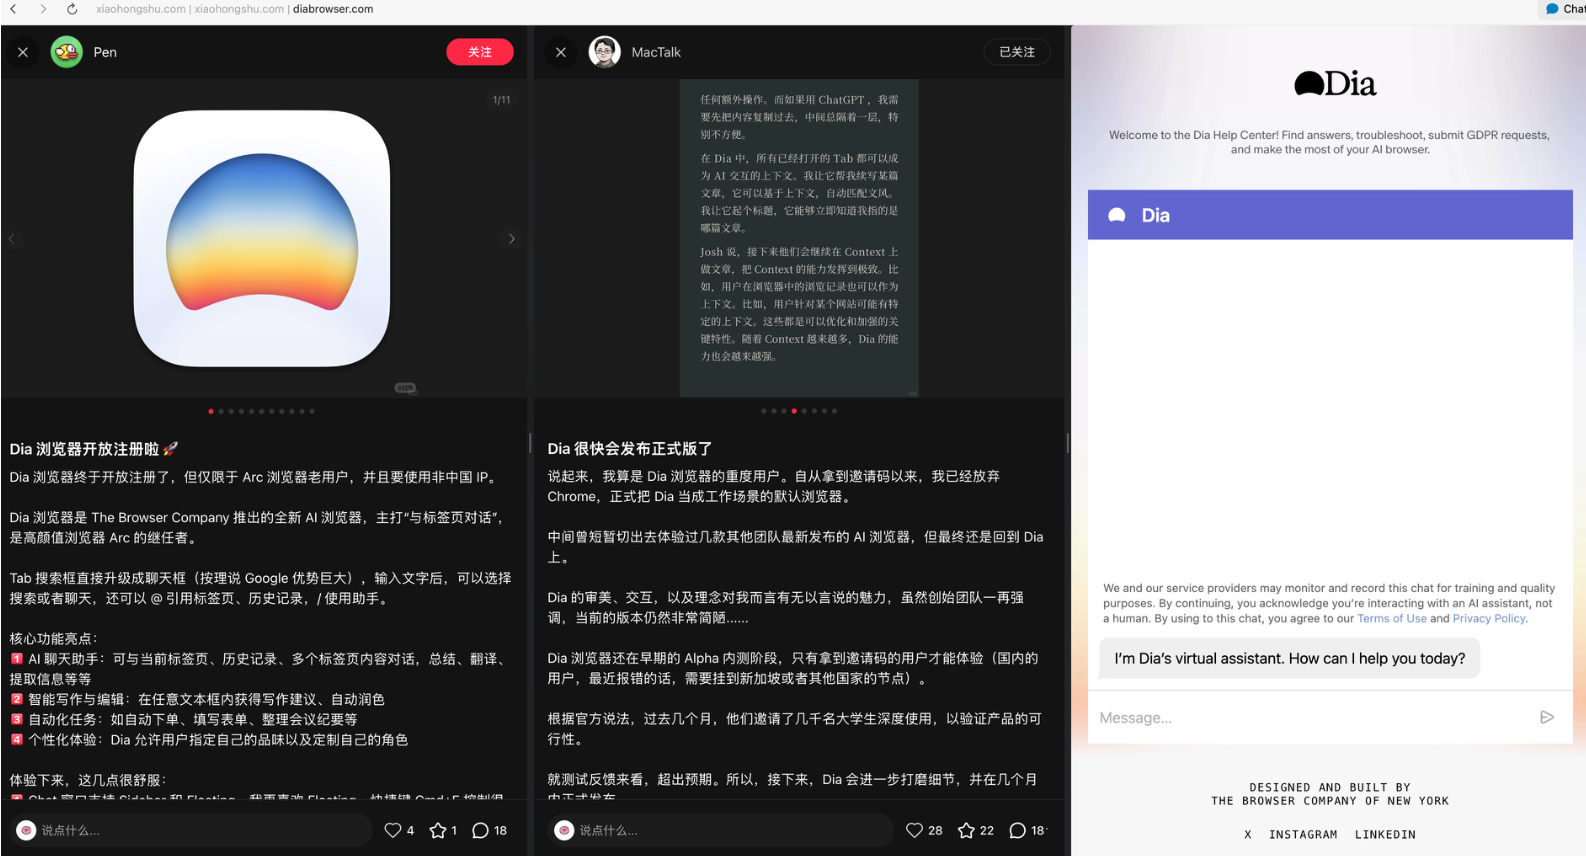The image size is (1586, 856).
Task: Show next image in Pen's carousel
Action: click(512, 238)
